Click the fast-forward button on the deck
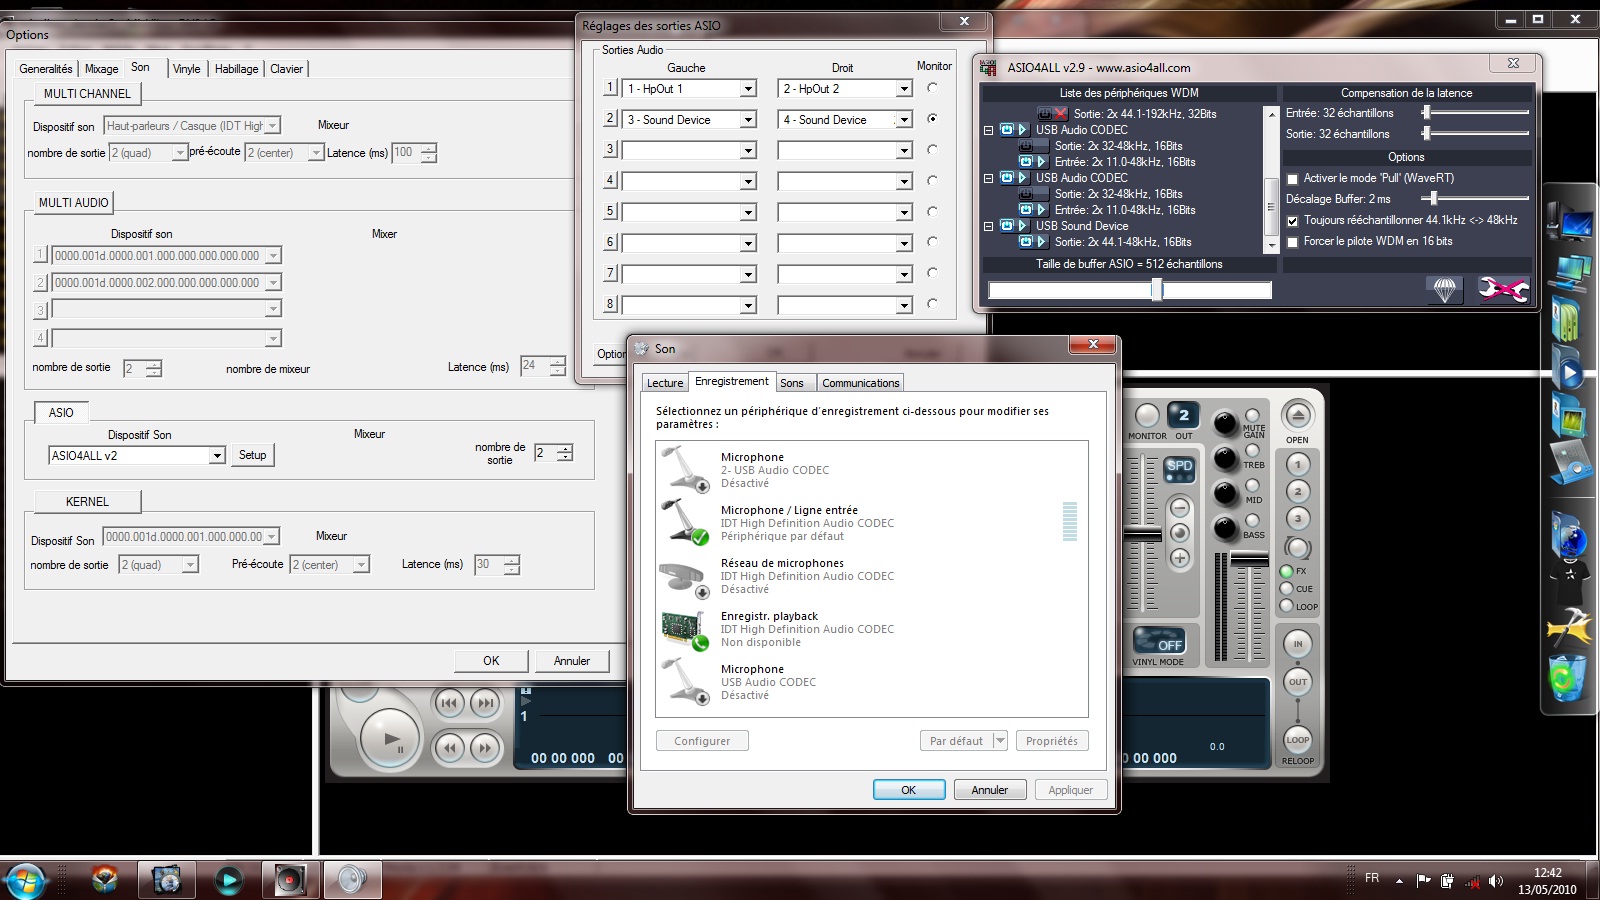The height and width of the screenshot is (900, 1600). [x=486, y=747]
